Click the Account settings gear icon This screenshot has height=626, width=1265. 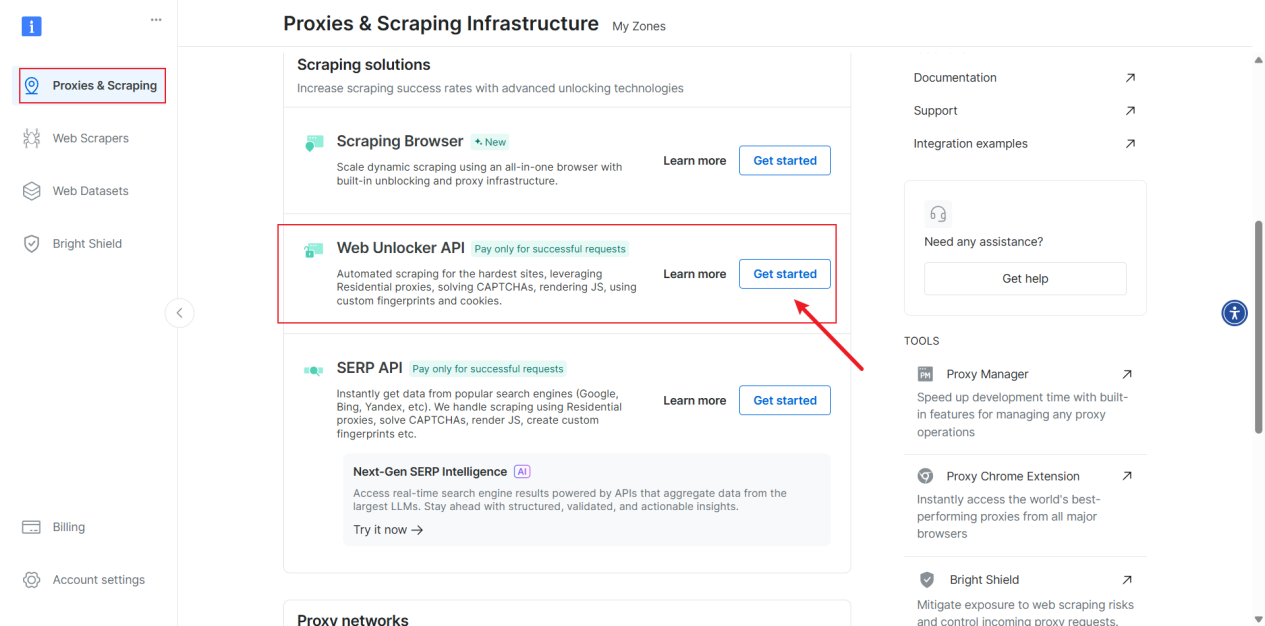click(32, 580)
